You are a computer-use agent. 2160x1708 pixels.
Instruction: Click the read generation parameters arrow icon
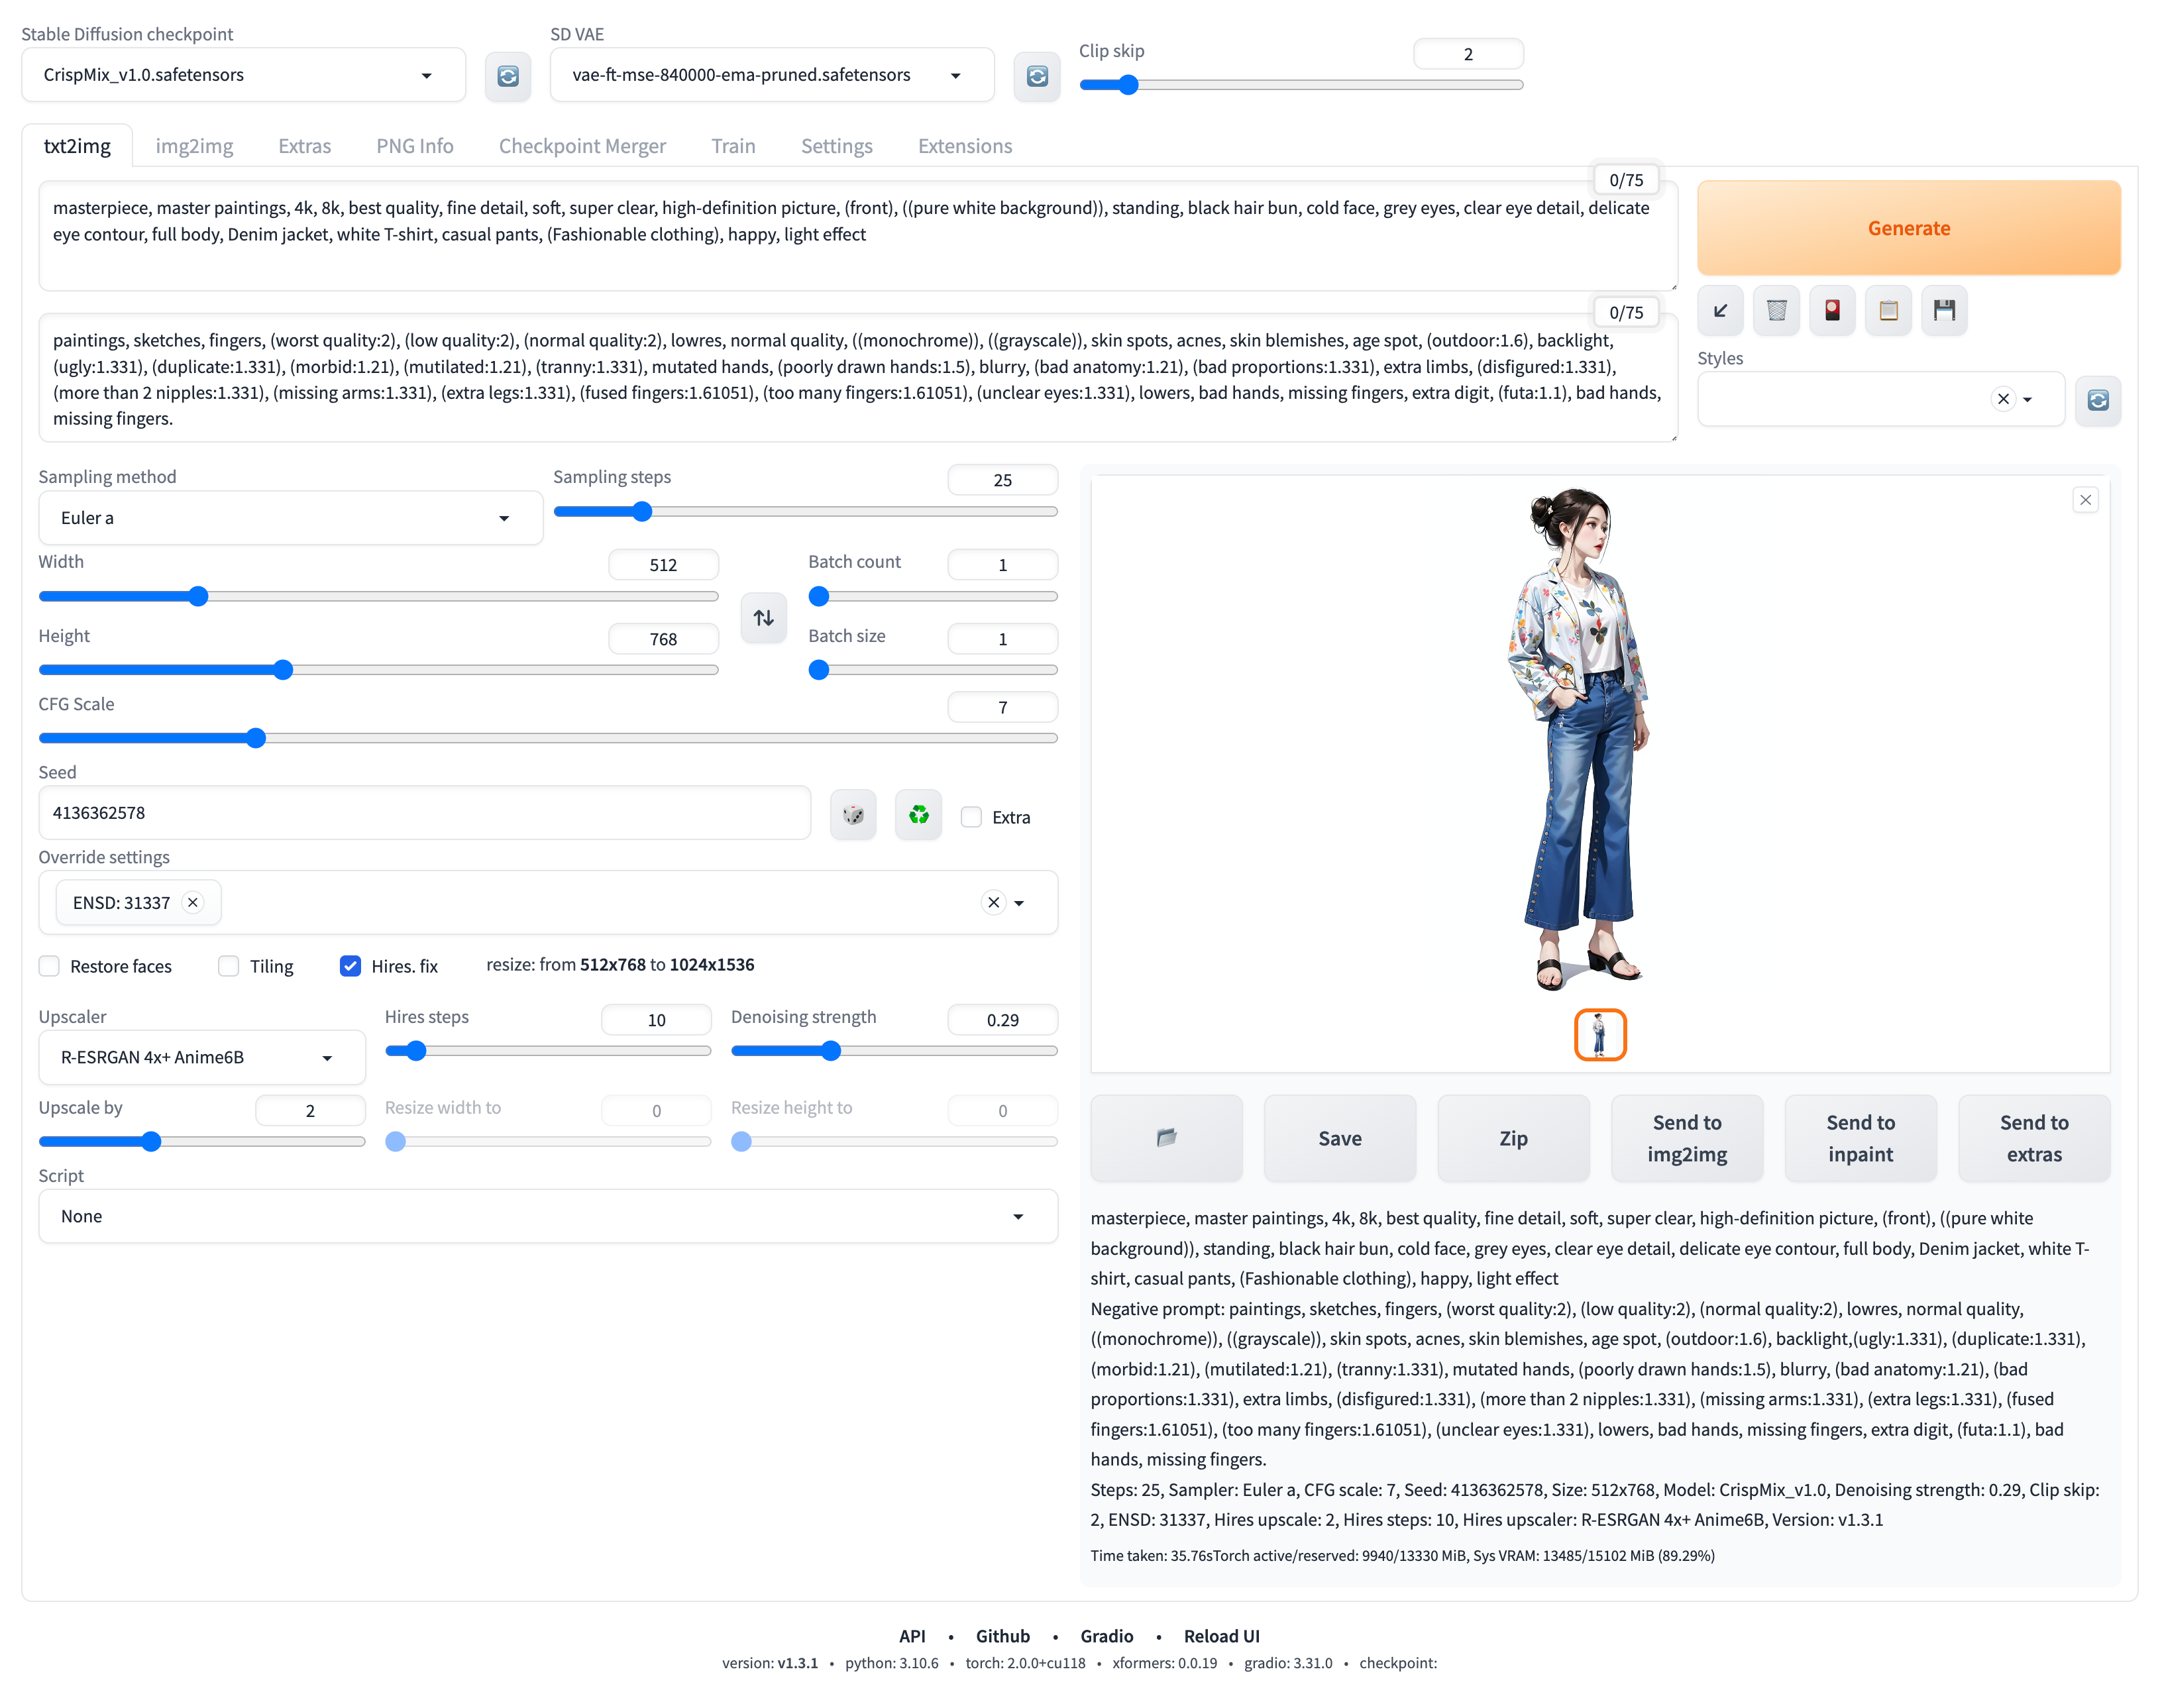1719,310
